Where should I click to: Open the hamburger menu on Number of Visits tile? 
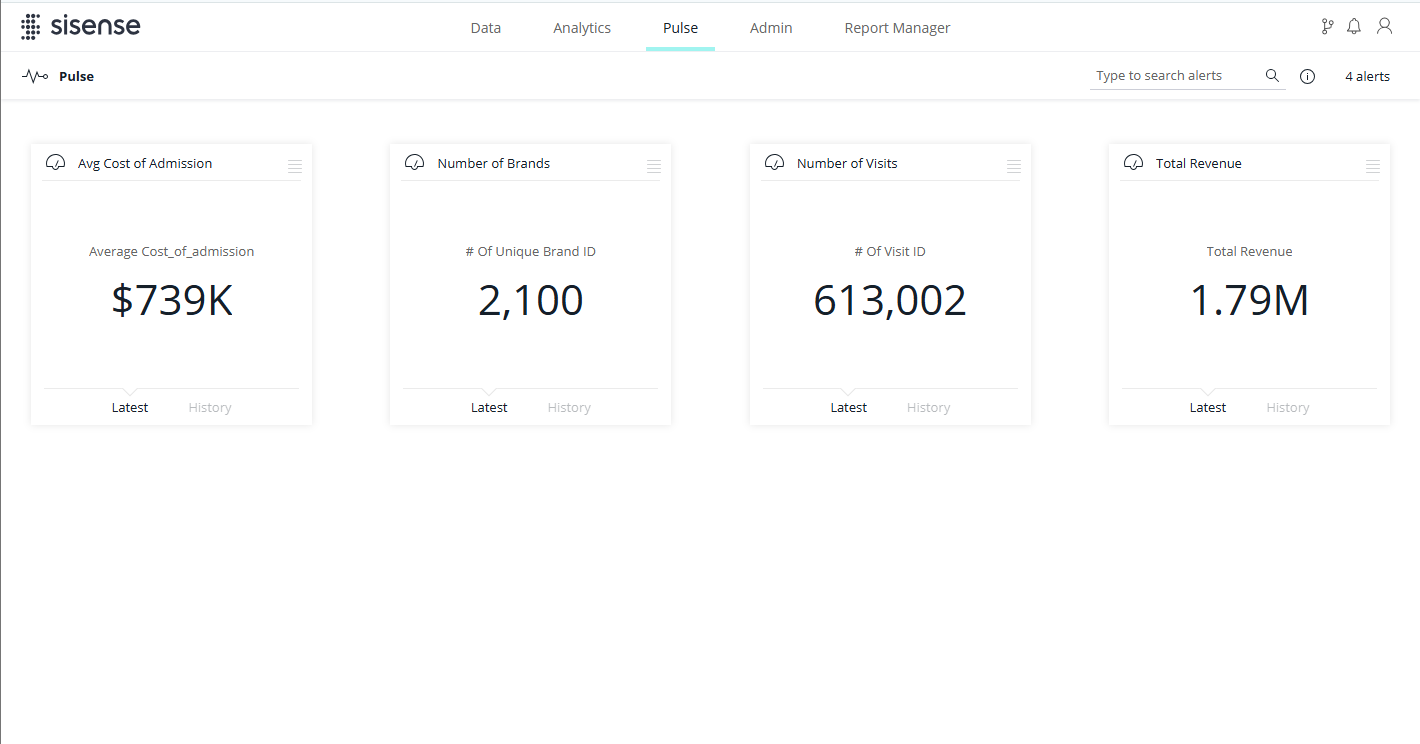(1013, 166)
